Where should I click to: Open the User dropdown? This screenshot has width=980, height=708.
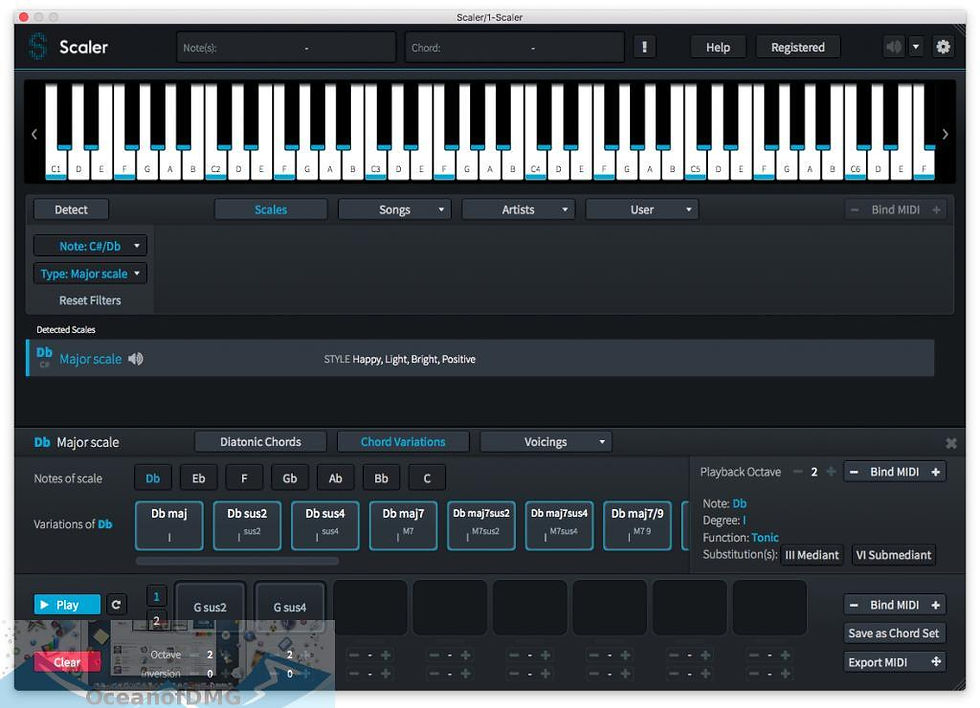pyautogui.click(x=642, y=209)
